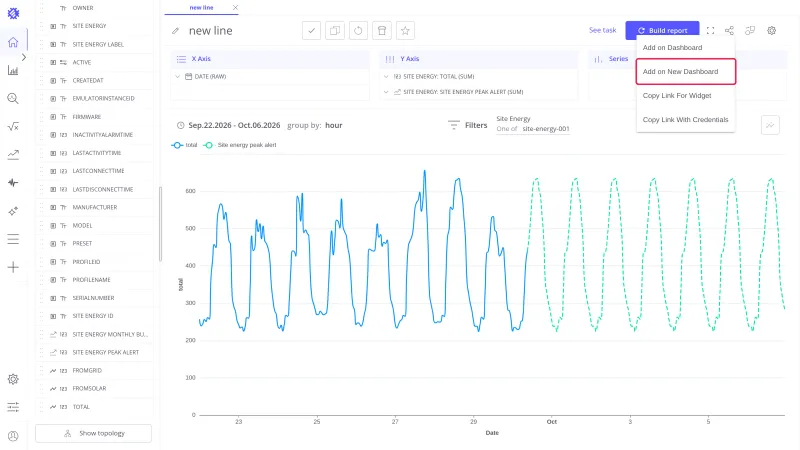Open the anomaly pulse waveform icon
This screenshot has height=450, width=800.
coord(13,183)
